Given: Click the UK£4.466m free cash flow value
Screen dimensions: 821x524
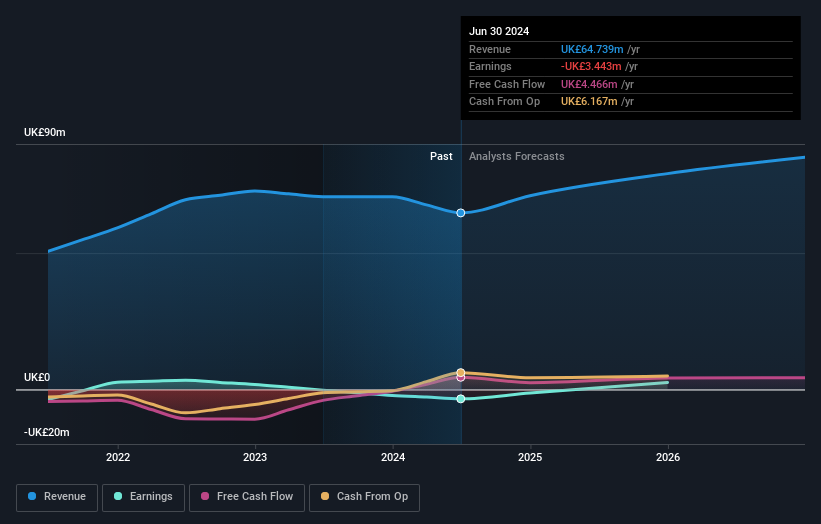Looking at the screenshot, I should coord(589,84).
